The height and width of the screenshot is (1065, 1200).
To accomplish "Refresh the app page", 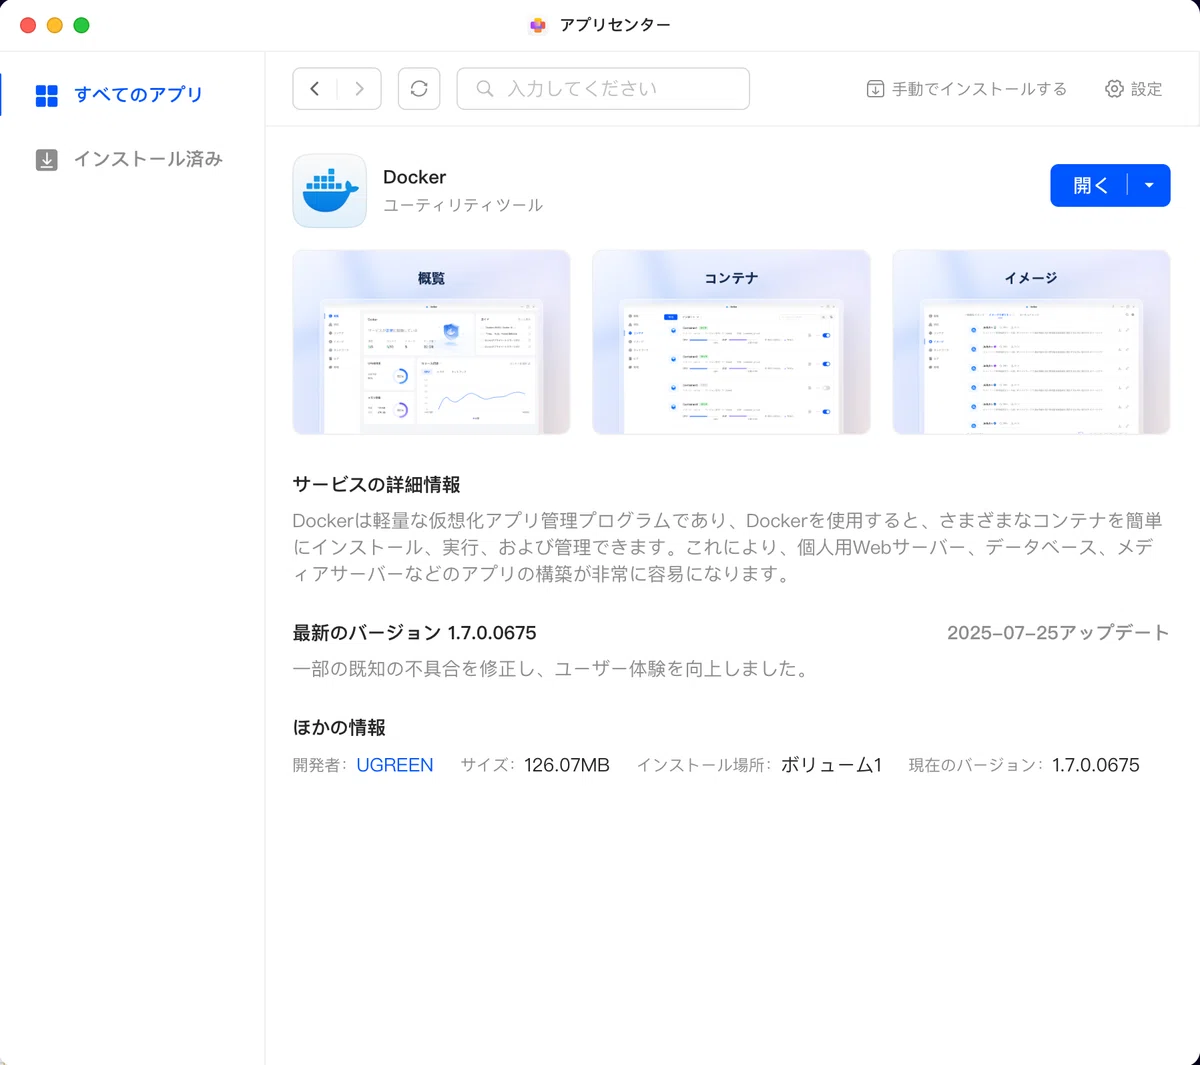I will tap(419, 89).
